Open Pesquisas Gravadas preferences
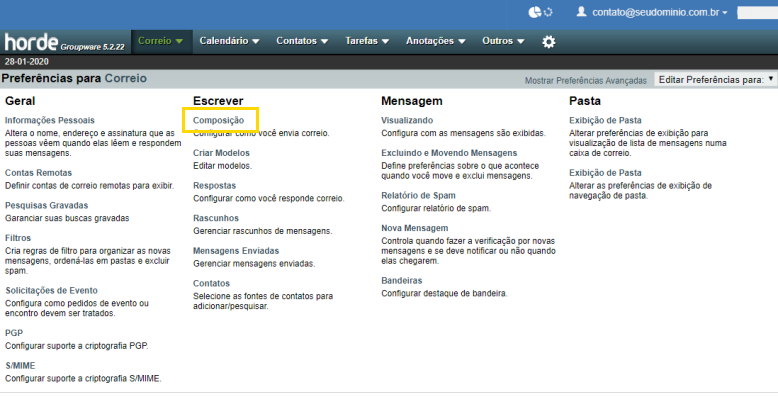Screen dimensions: 778x397 46,205
